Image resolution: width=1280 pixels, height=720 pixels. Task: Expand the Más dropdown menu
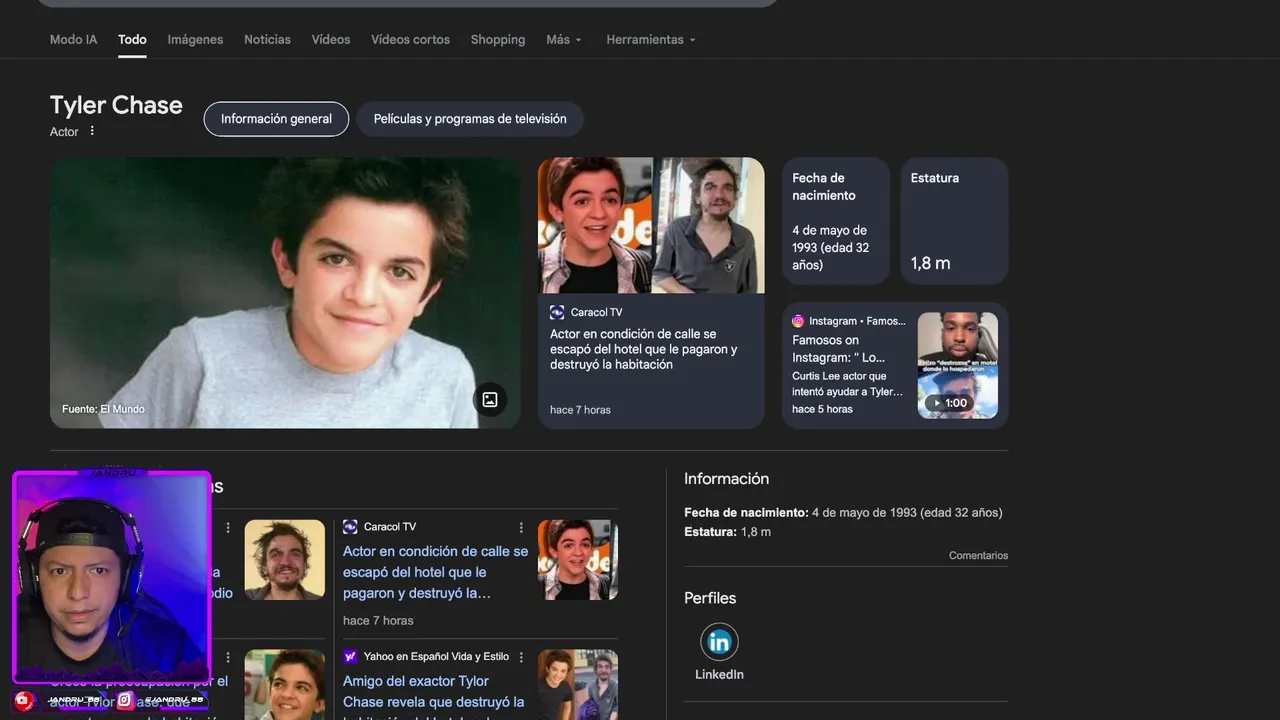pos(564,39)
